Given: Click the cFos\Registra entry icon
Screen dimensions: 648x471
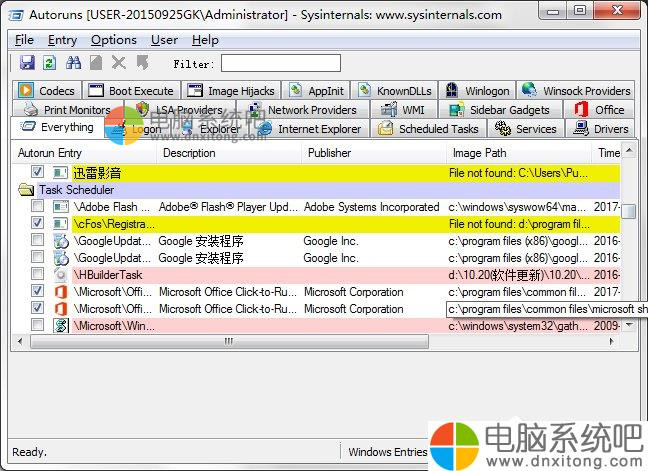Looking at the screenshot, I should [x=61, y=224].
